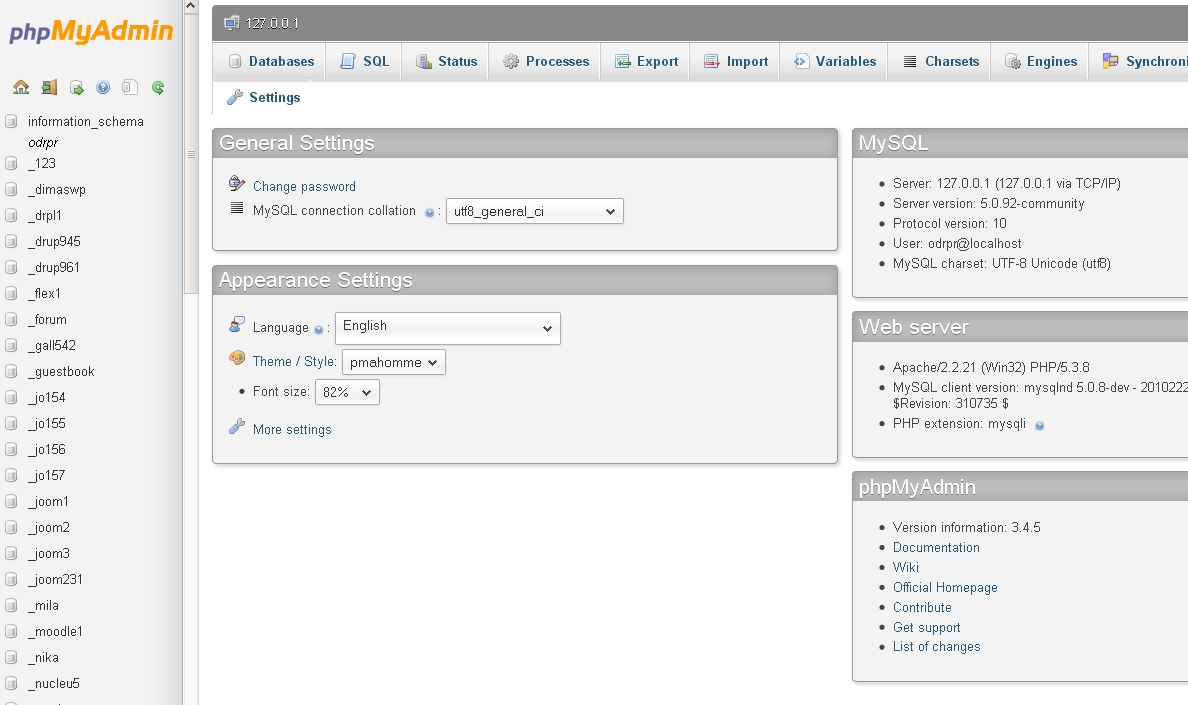Click help icon beside Language label

(318, 329)
